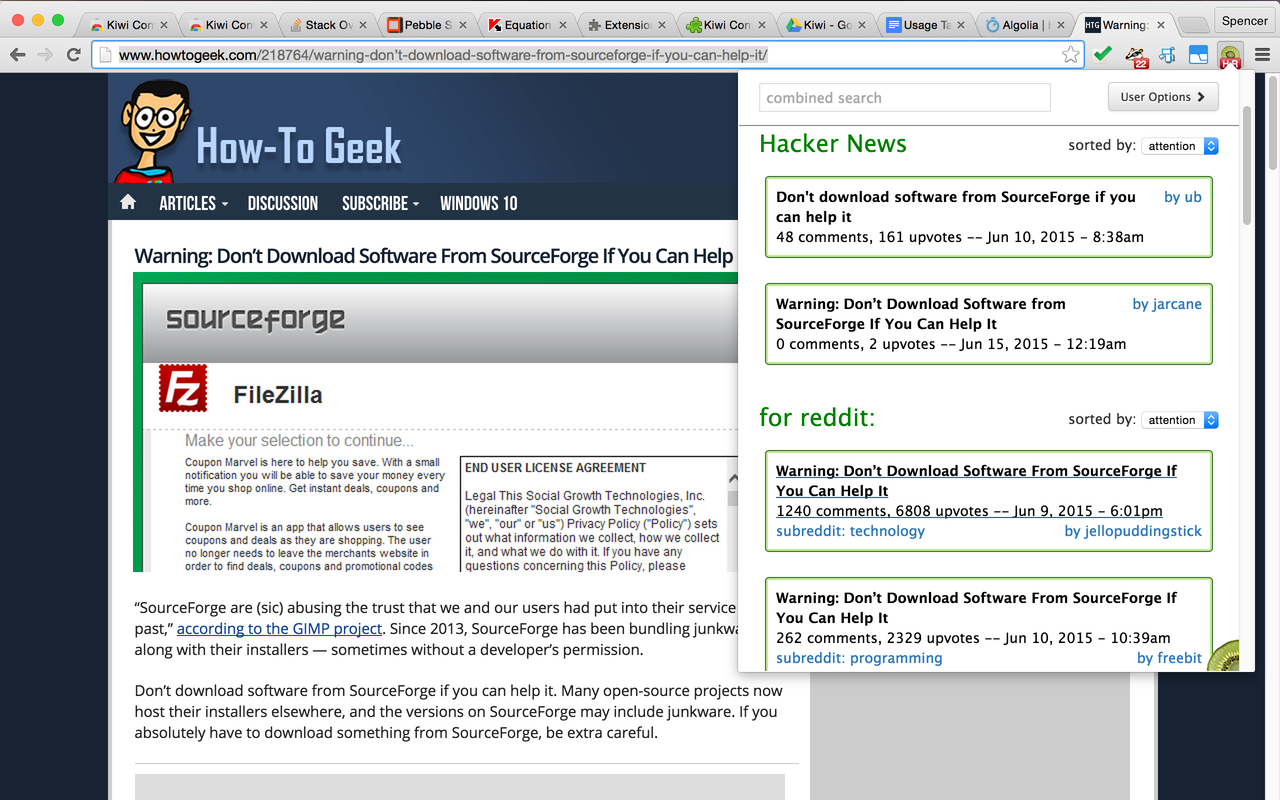Go back to the previous page
Viewport: 1280px width, 800px height.
pos(17,55)
